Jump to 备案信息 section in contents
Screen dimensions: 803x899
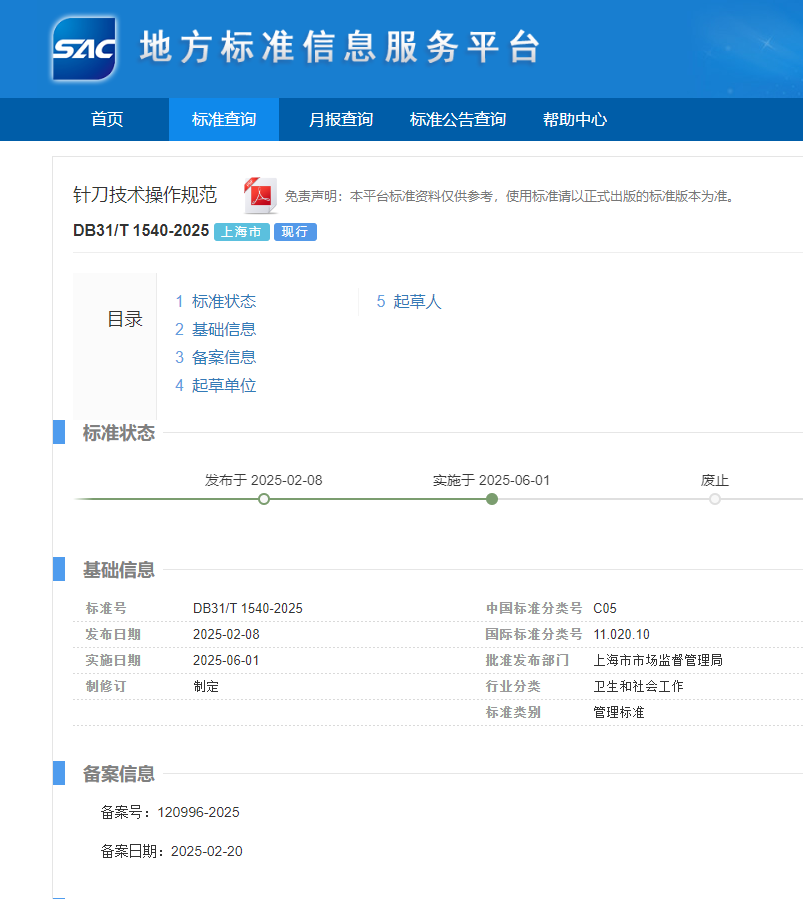tap(223, 357)
